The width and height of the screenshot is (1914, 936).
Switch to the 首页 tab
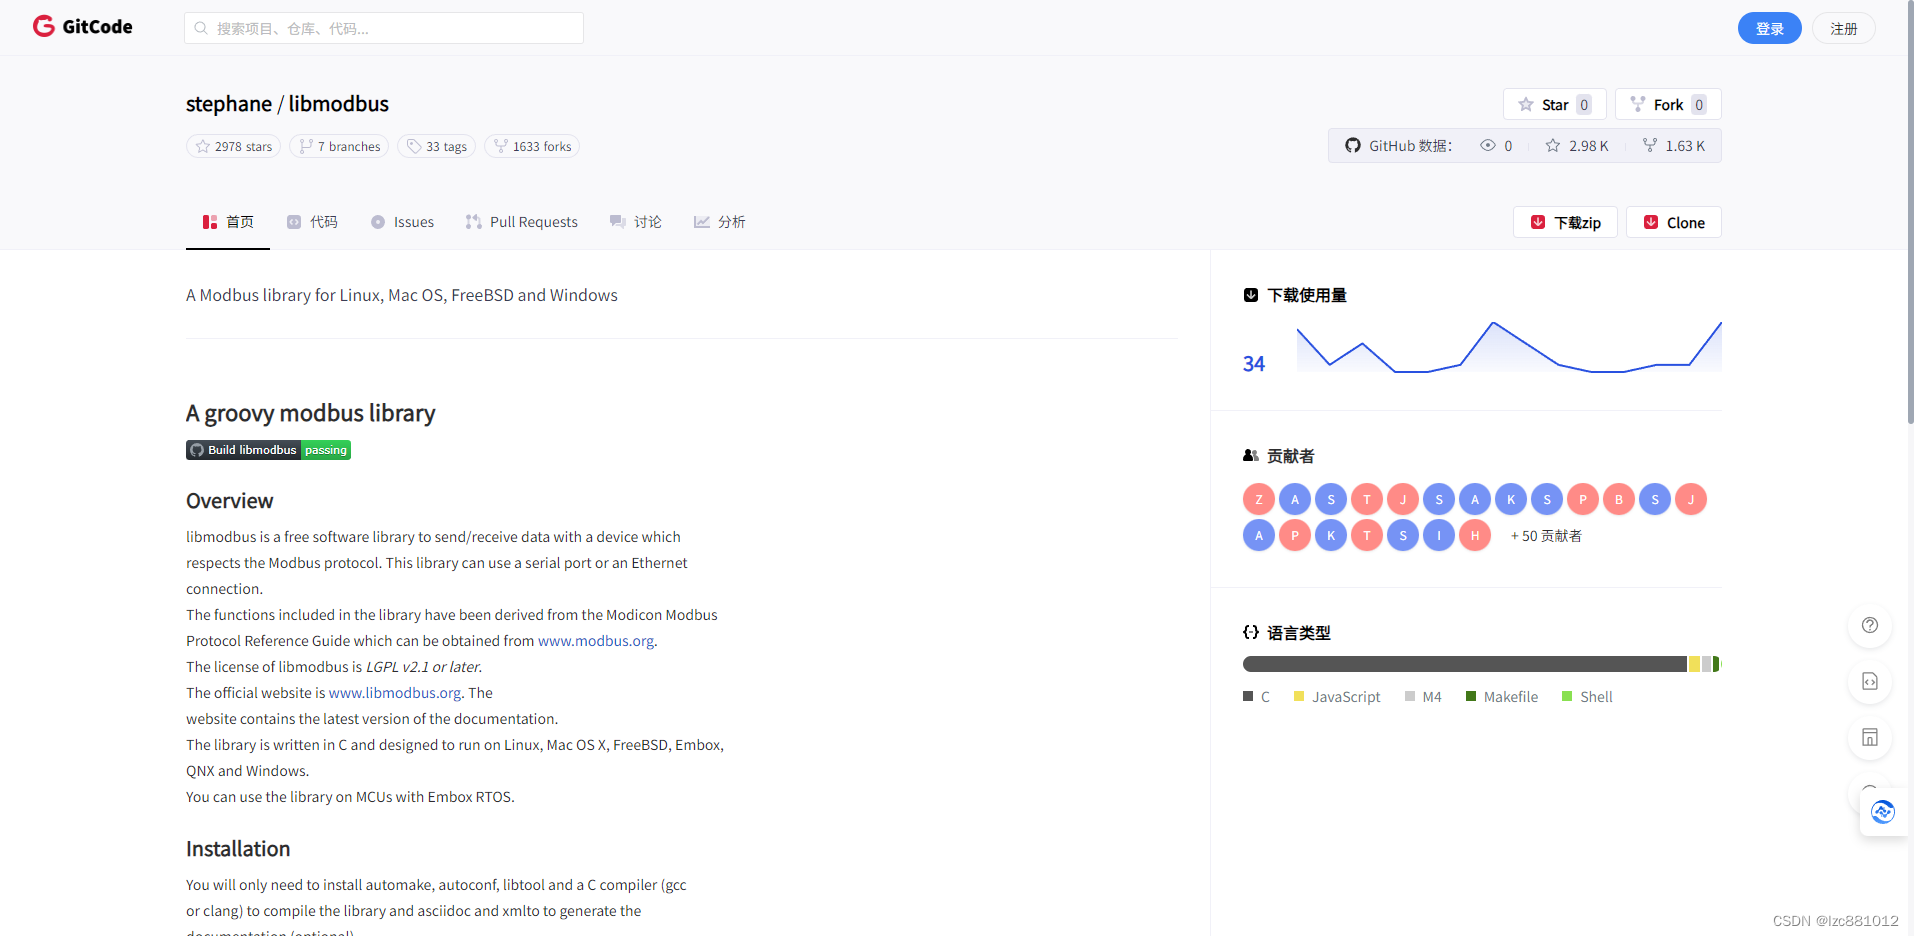228,221
